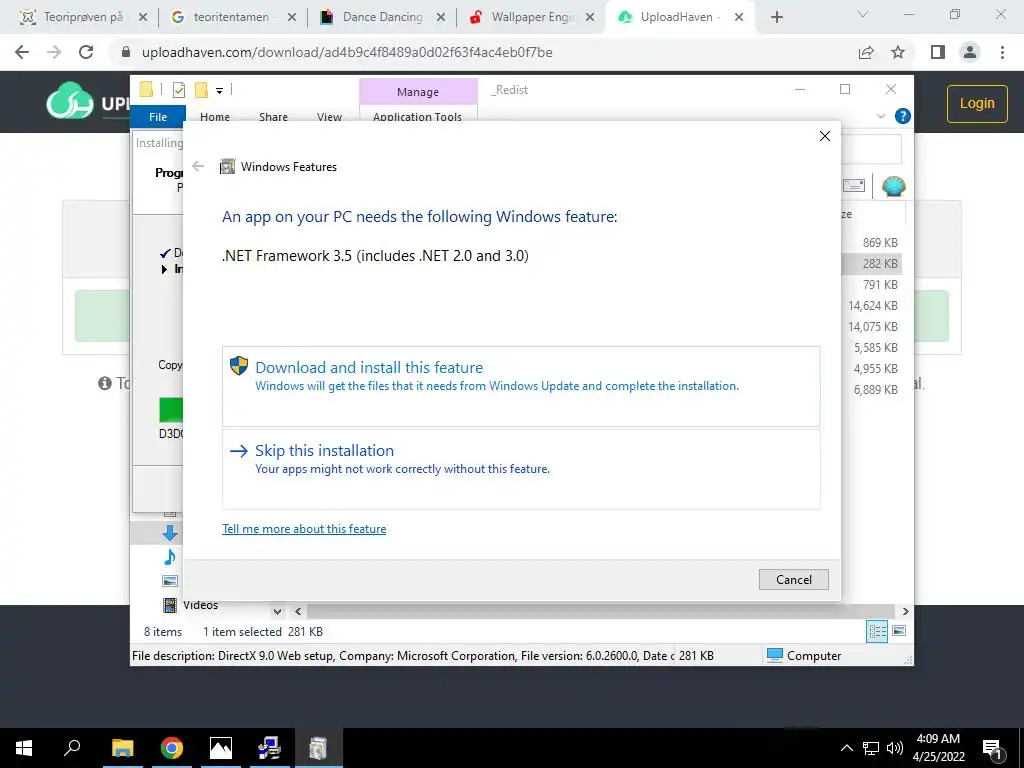This screenshot has width=1024, height=768.
Task: Close the Wallpaper Engi browser tab
Action: pyautogui.click(x=590, y=18)
